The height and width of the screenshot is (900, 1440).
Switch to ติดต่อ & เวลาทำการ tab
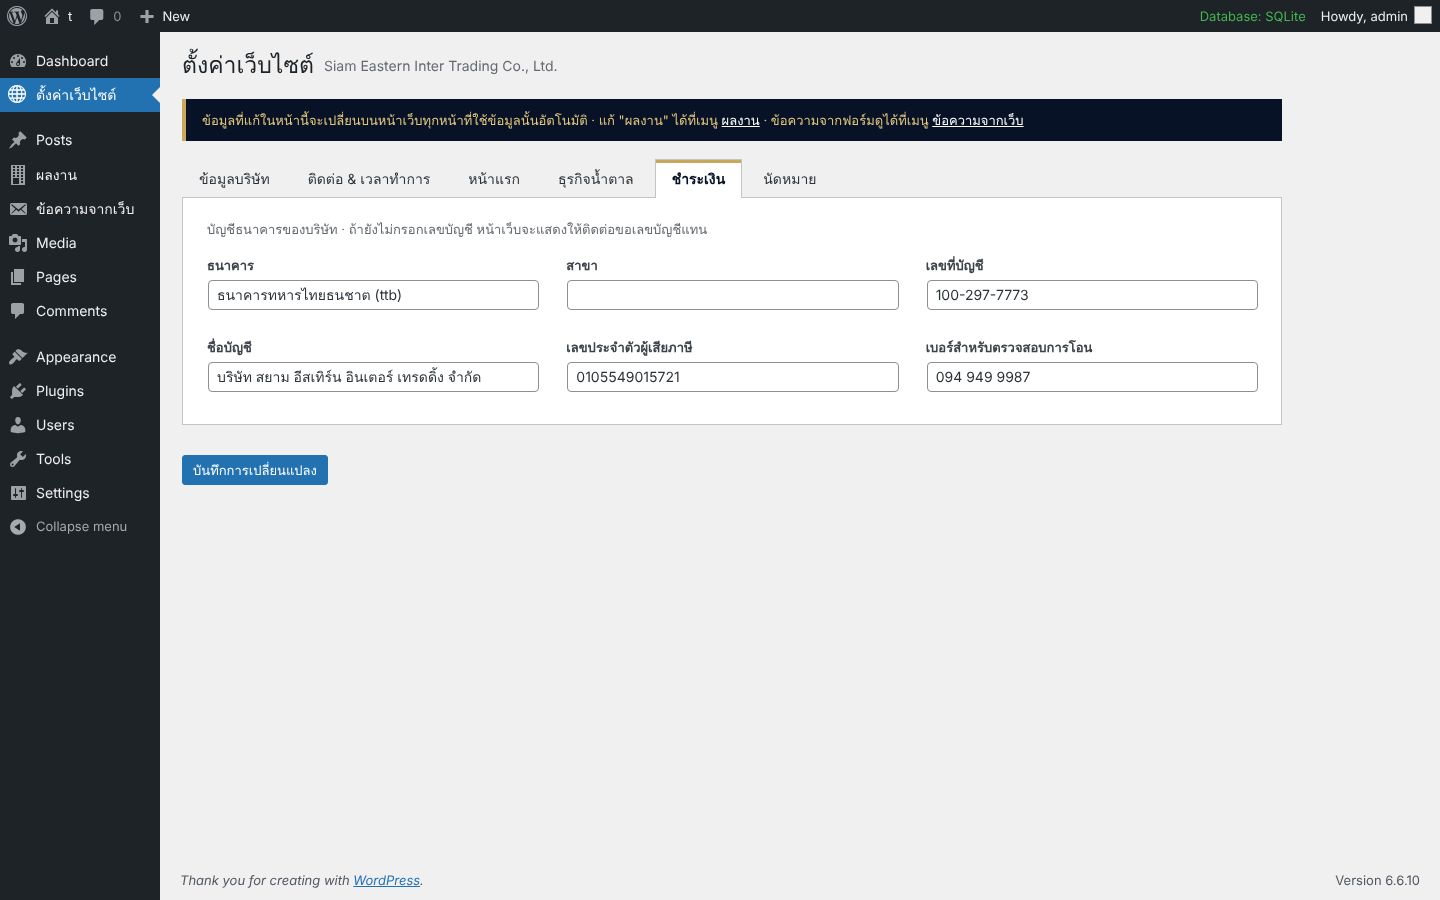[369, 179]
